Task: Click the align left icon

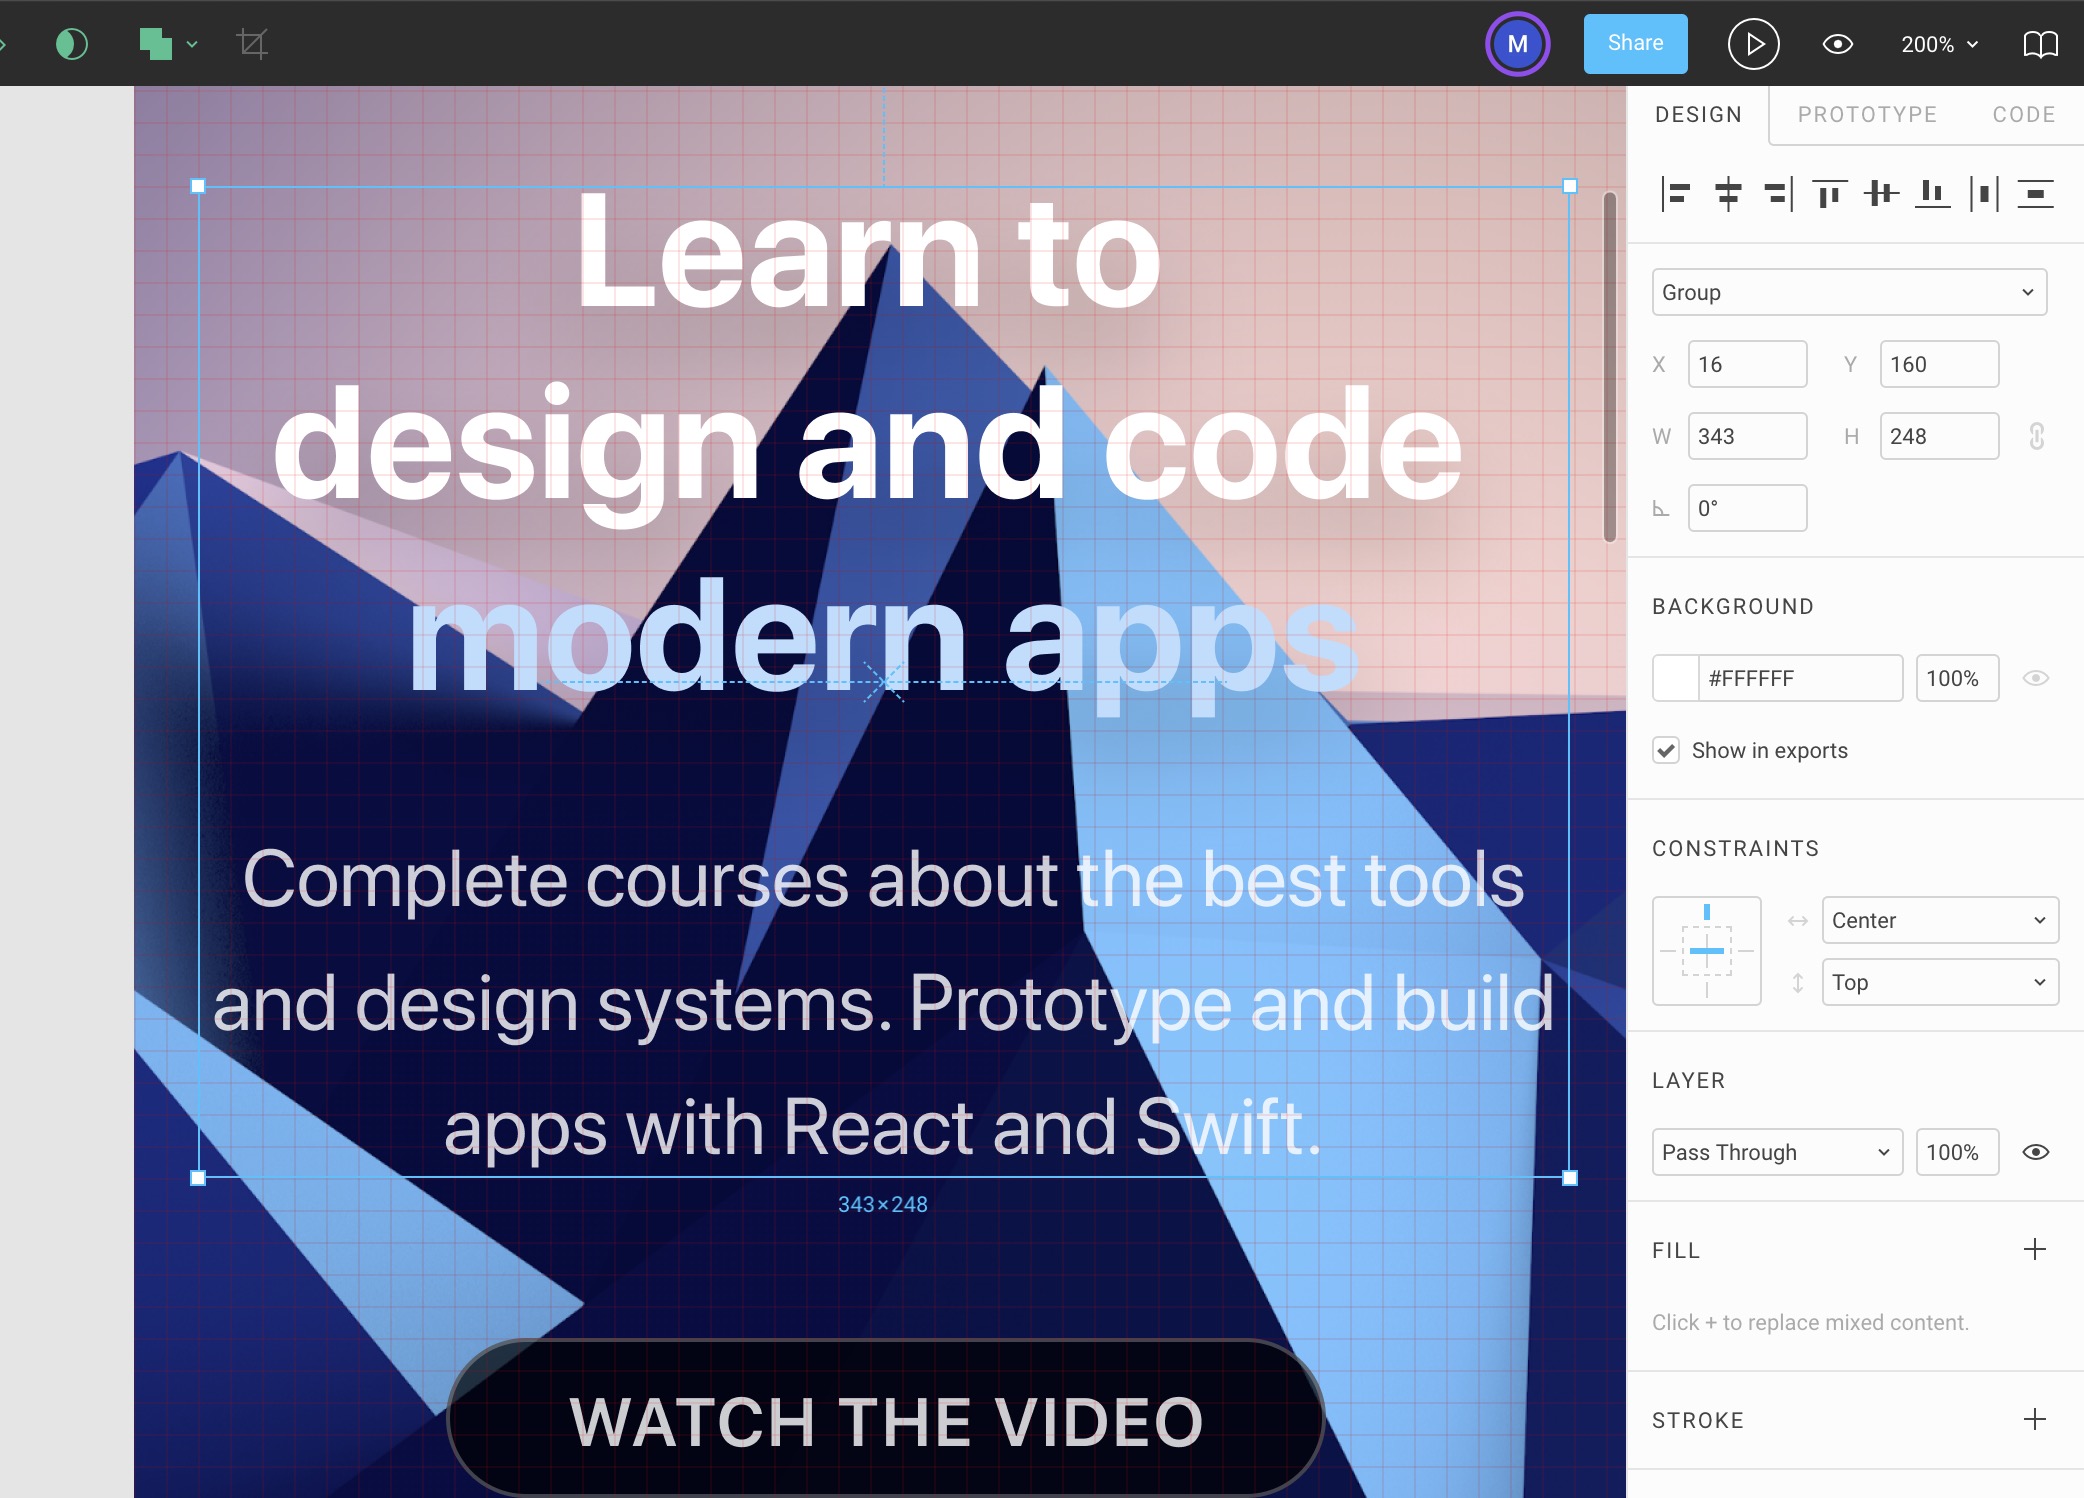Action: click(1676, 194)
